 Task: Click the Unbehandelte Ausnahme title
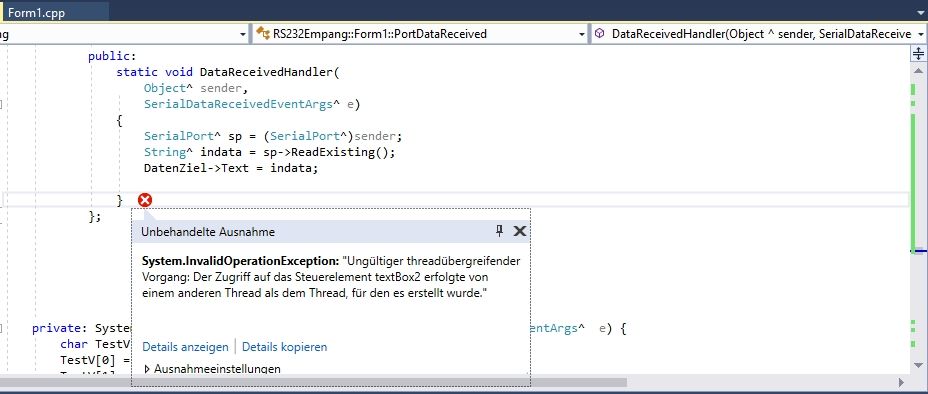[x=208, y=232]
